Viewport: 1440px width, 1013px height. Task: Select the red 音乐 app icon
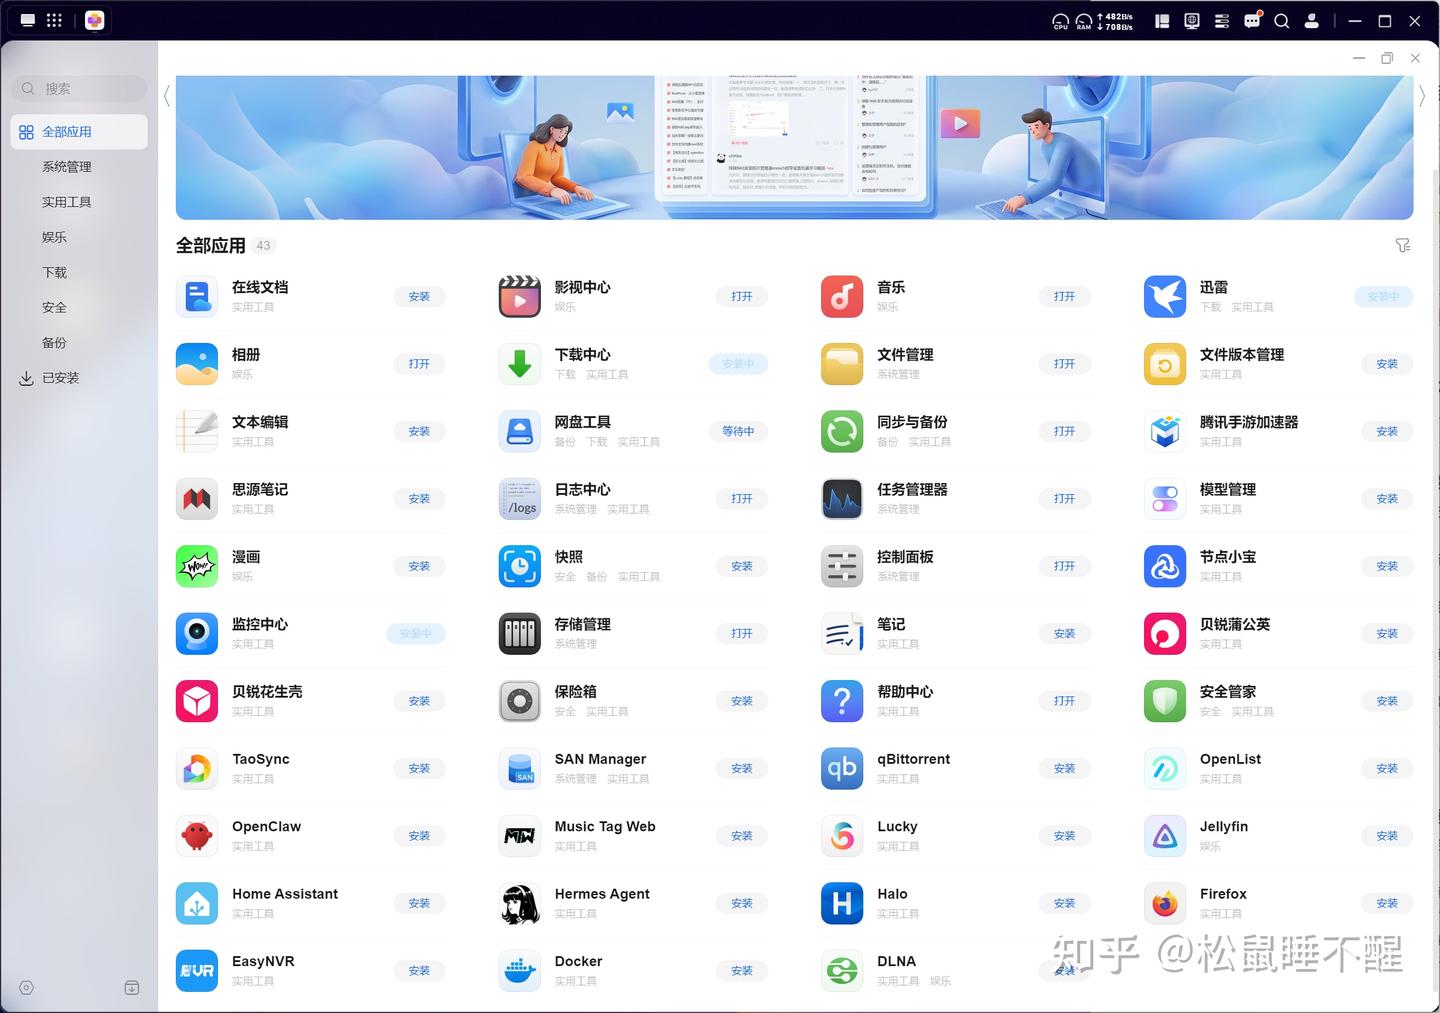(x=842, y=297)
